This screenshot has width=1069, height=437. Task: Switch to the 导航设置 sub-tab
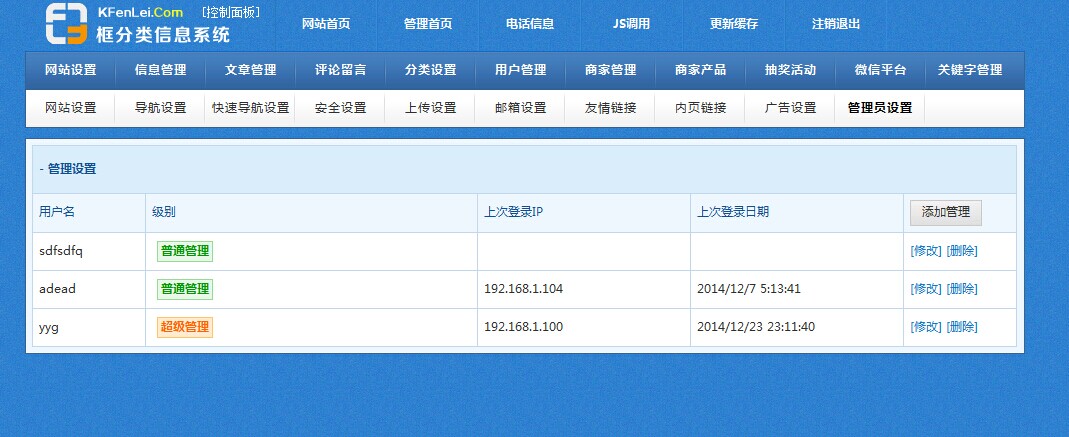click(x=160, y=108)
